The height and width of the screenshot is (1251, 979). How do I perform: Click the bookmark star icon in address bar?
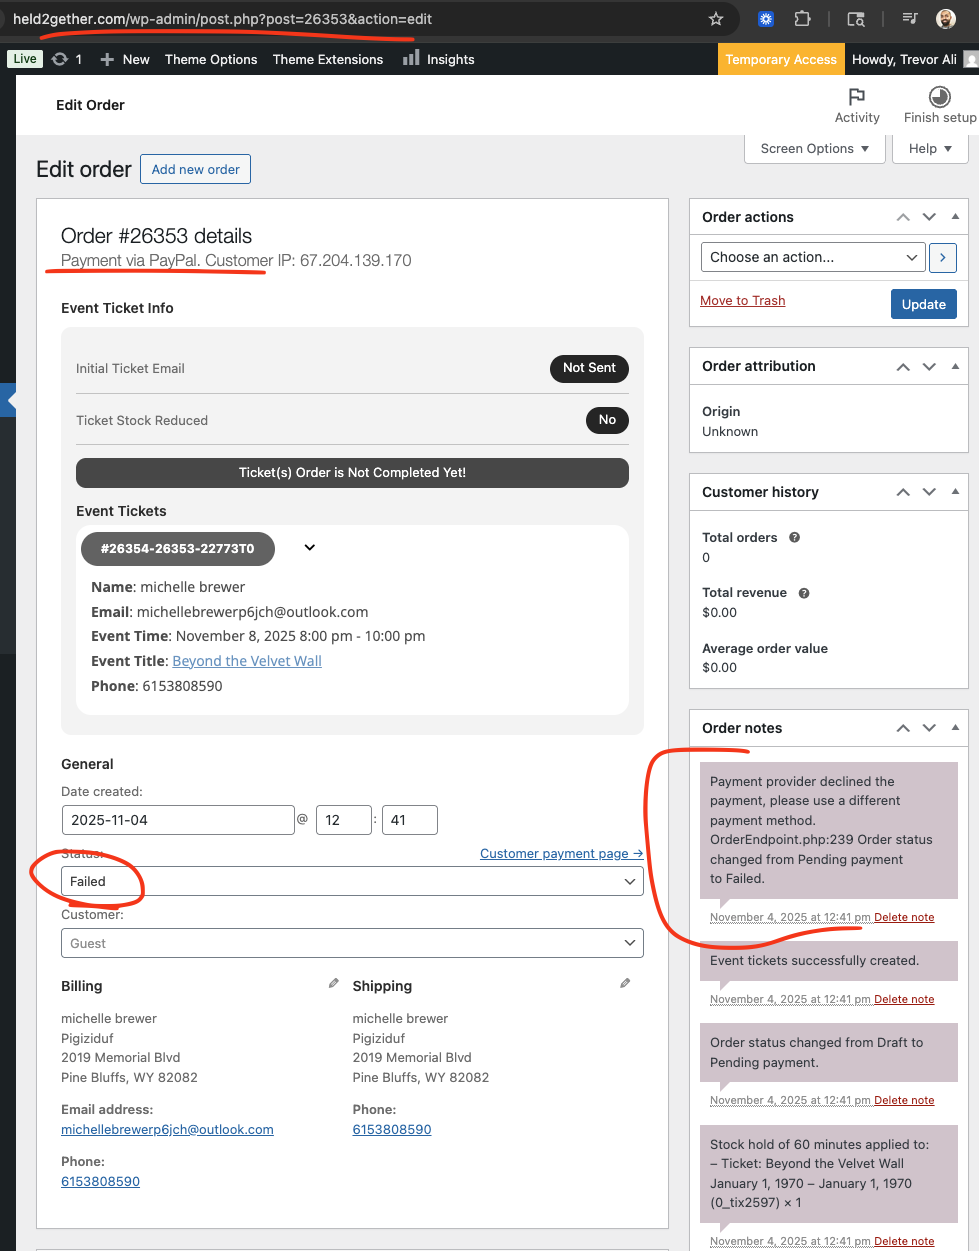(x=716, y=19)
